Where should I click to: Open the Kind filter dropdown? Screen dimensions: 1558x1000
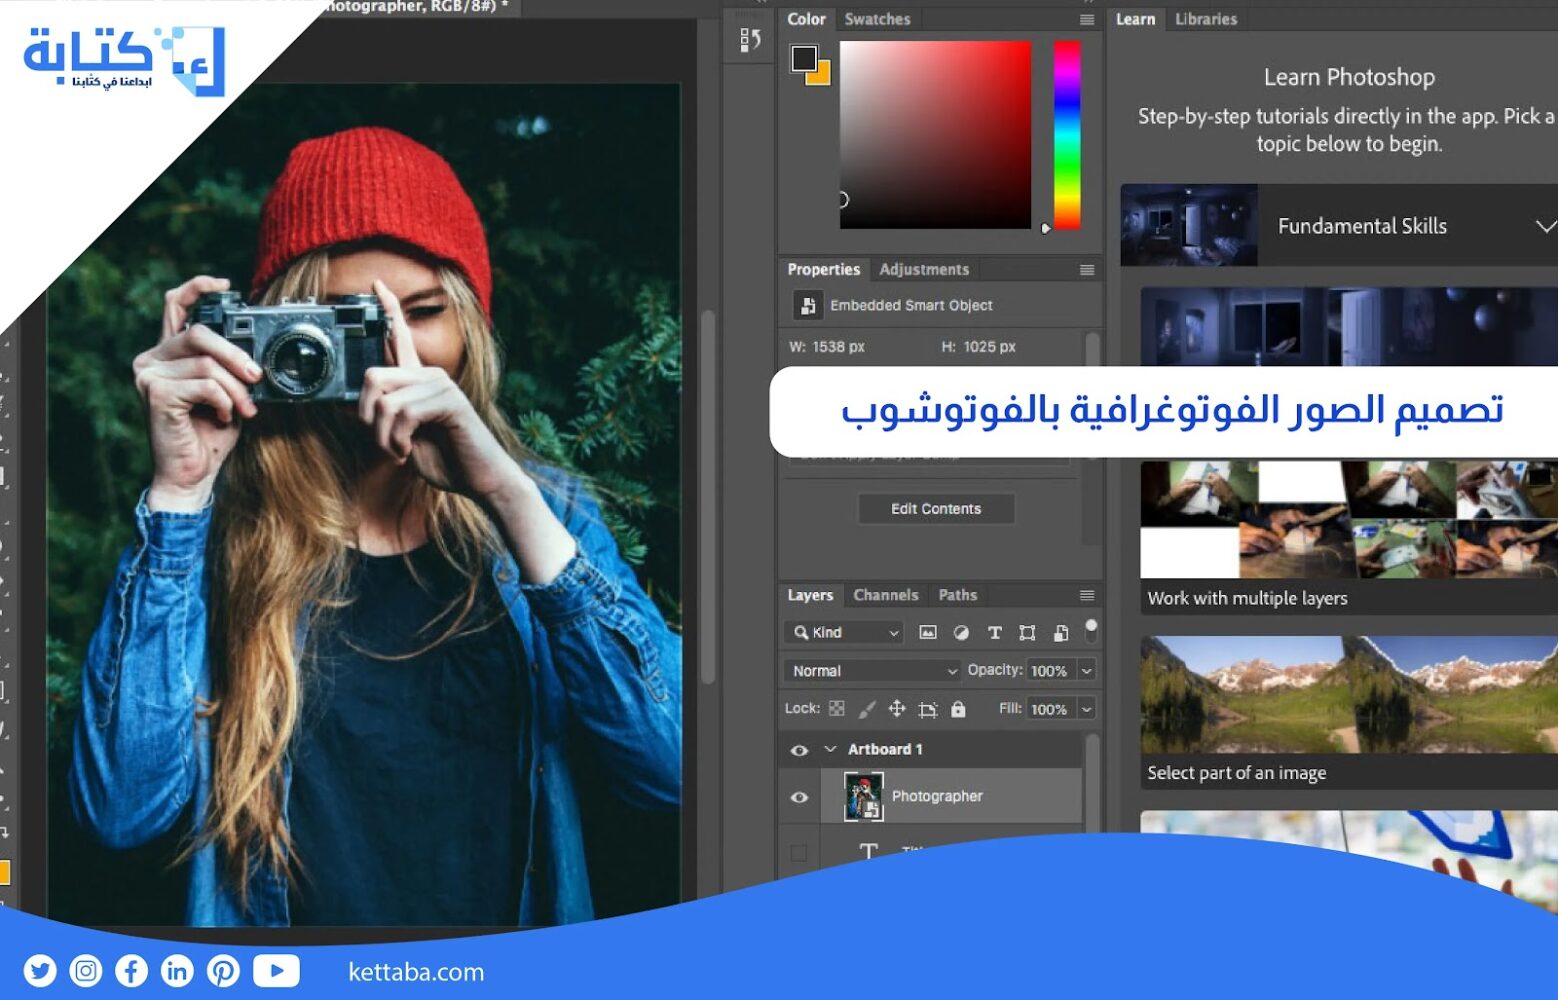(x=844, y=632)
